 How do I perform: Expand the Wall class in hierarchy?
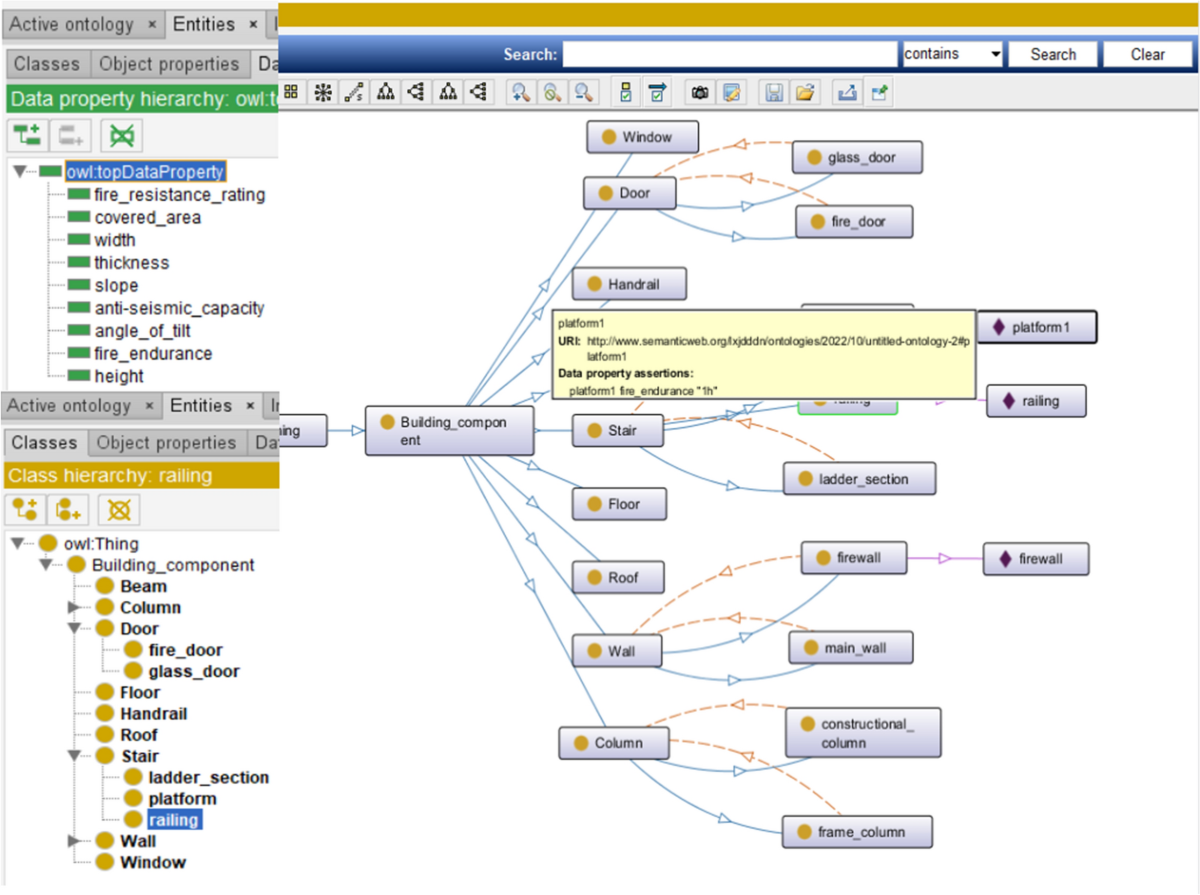point(75,842)
